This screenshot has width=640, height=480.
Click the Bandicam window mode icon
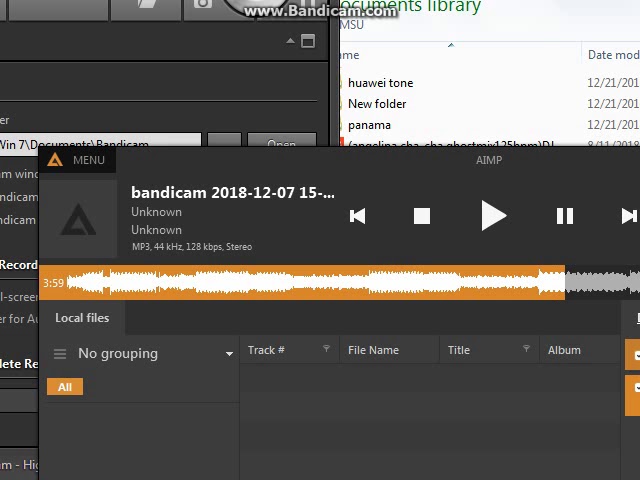308,41
